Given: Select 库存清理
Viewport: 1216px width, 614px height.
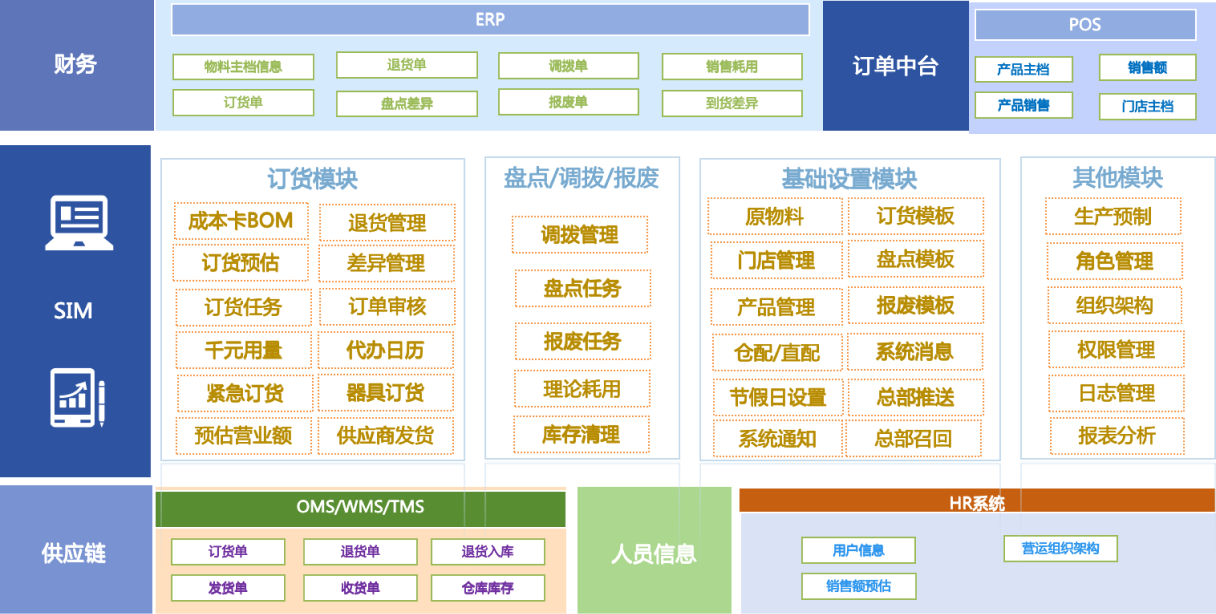Looking at the screenshot, I should 582,435.
